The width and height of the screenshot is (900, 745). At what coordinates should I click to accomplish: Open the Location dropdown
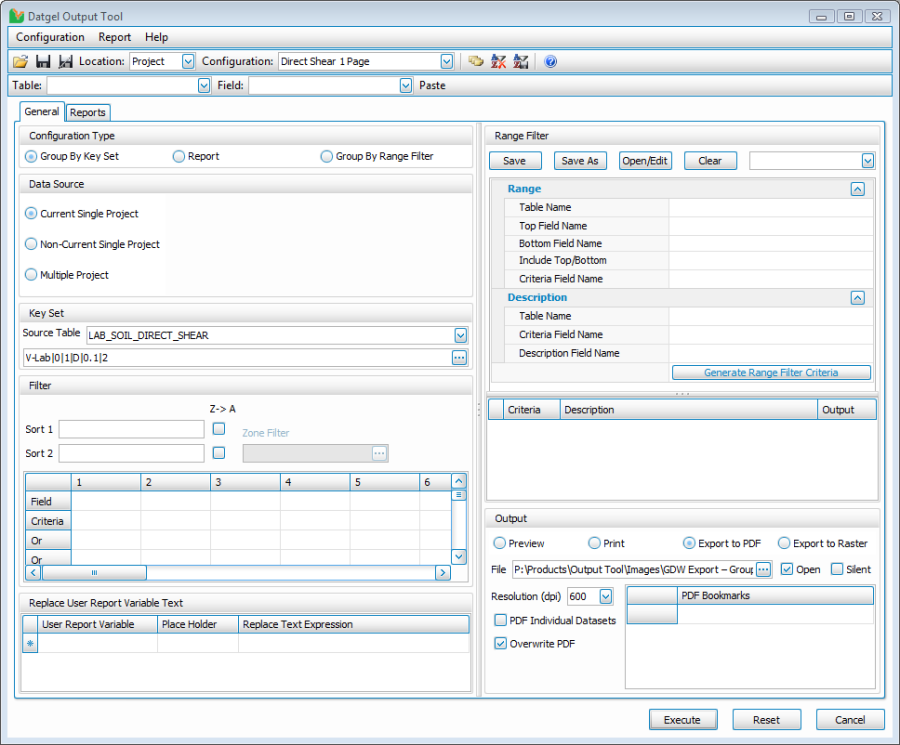tap(188, 61)
